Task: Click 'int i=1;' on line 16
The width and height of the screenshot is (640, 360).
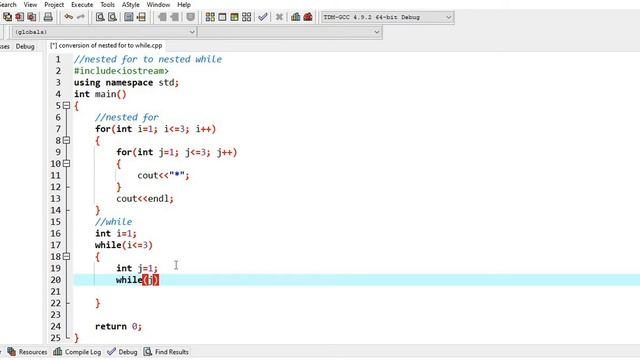Action: 116,233
